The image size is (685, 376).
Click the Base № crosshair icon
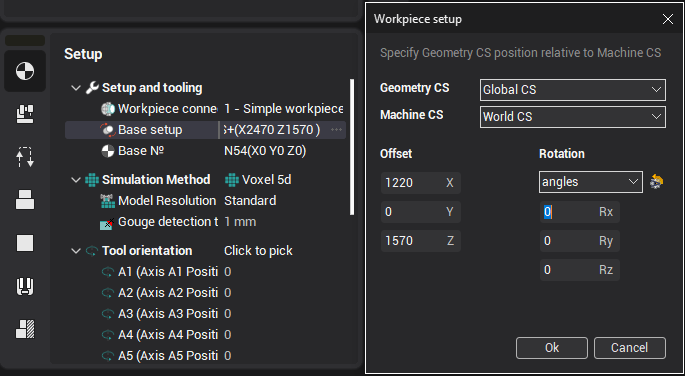(x=107, y=151)
